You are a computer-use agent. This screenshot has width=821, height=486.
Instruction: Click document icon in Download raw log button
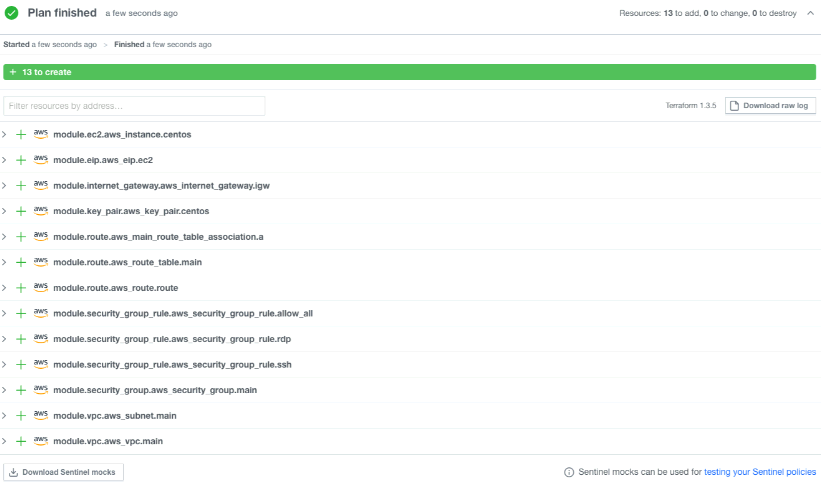coord(734,106)
